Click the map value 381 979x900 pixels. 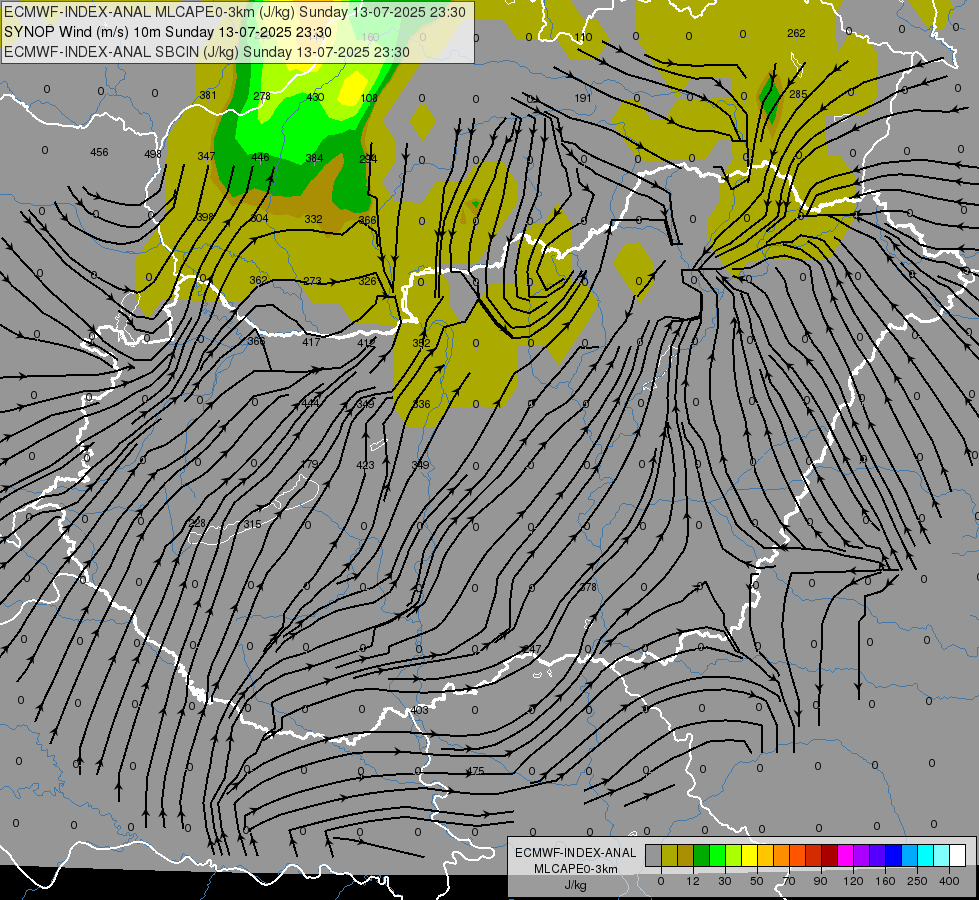click(208, 96)
